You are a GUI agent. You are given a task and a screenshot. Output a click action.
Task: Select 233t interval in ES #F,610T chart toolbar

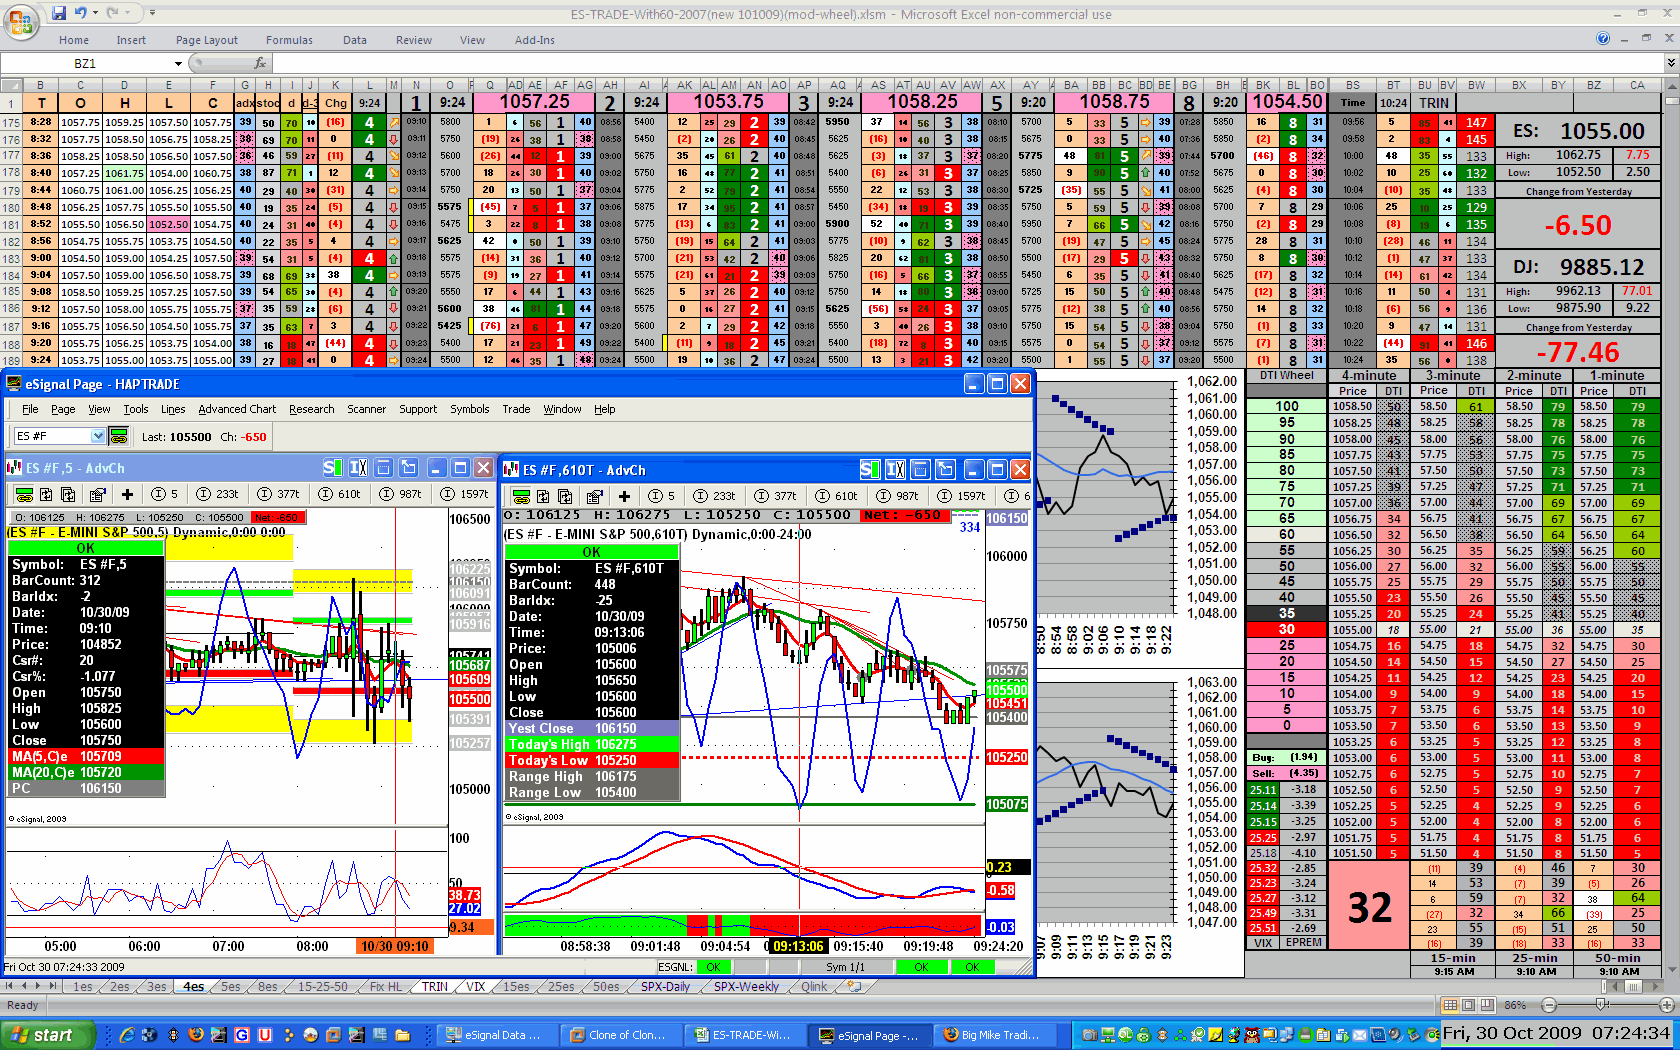[716, 496]
